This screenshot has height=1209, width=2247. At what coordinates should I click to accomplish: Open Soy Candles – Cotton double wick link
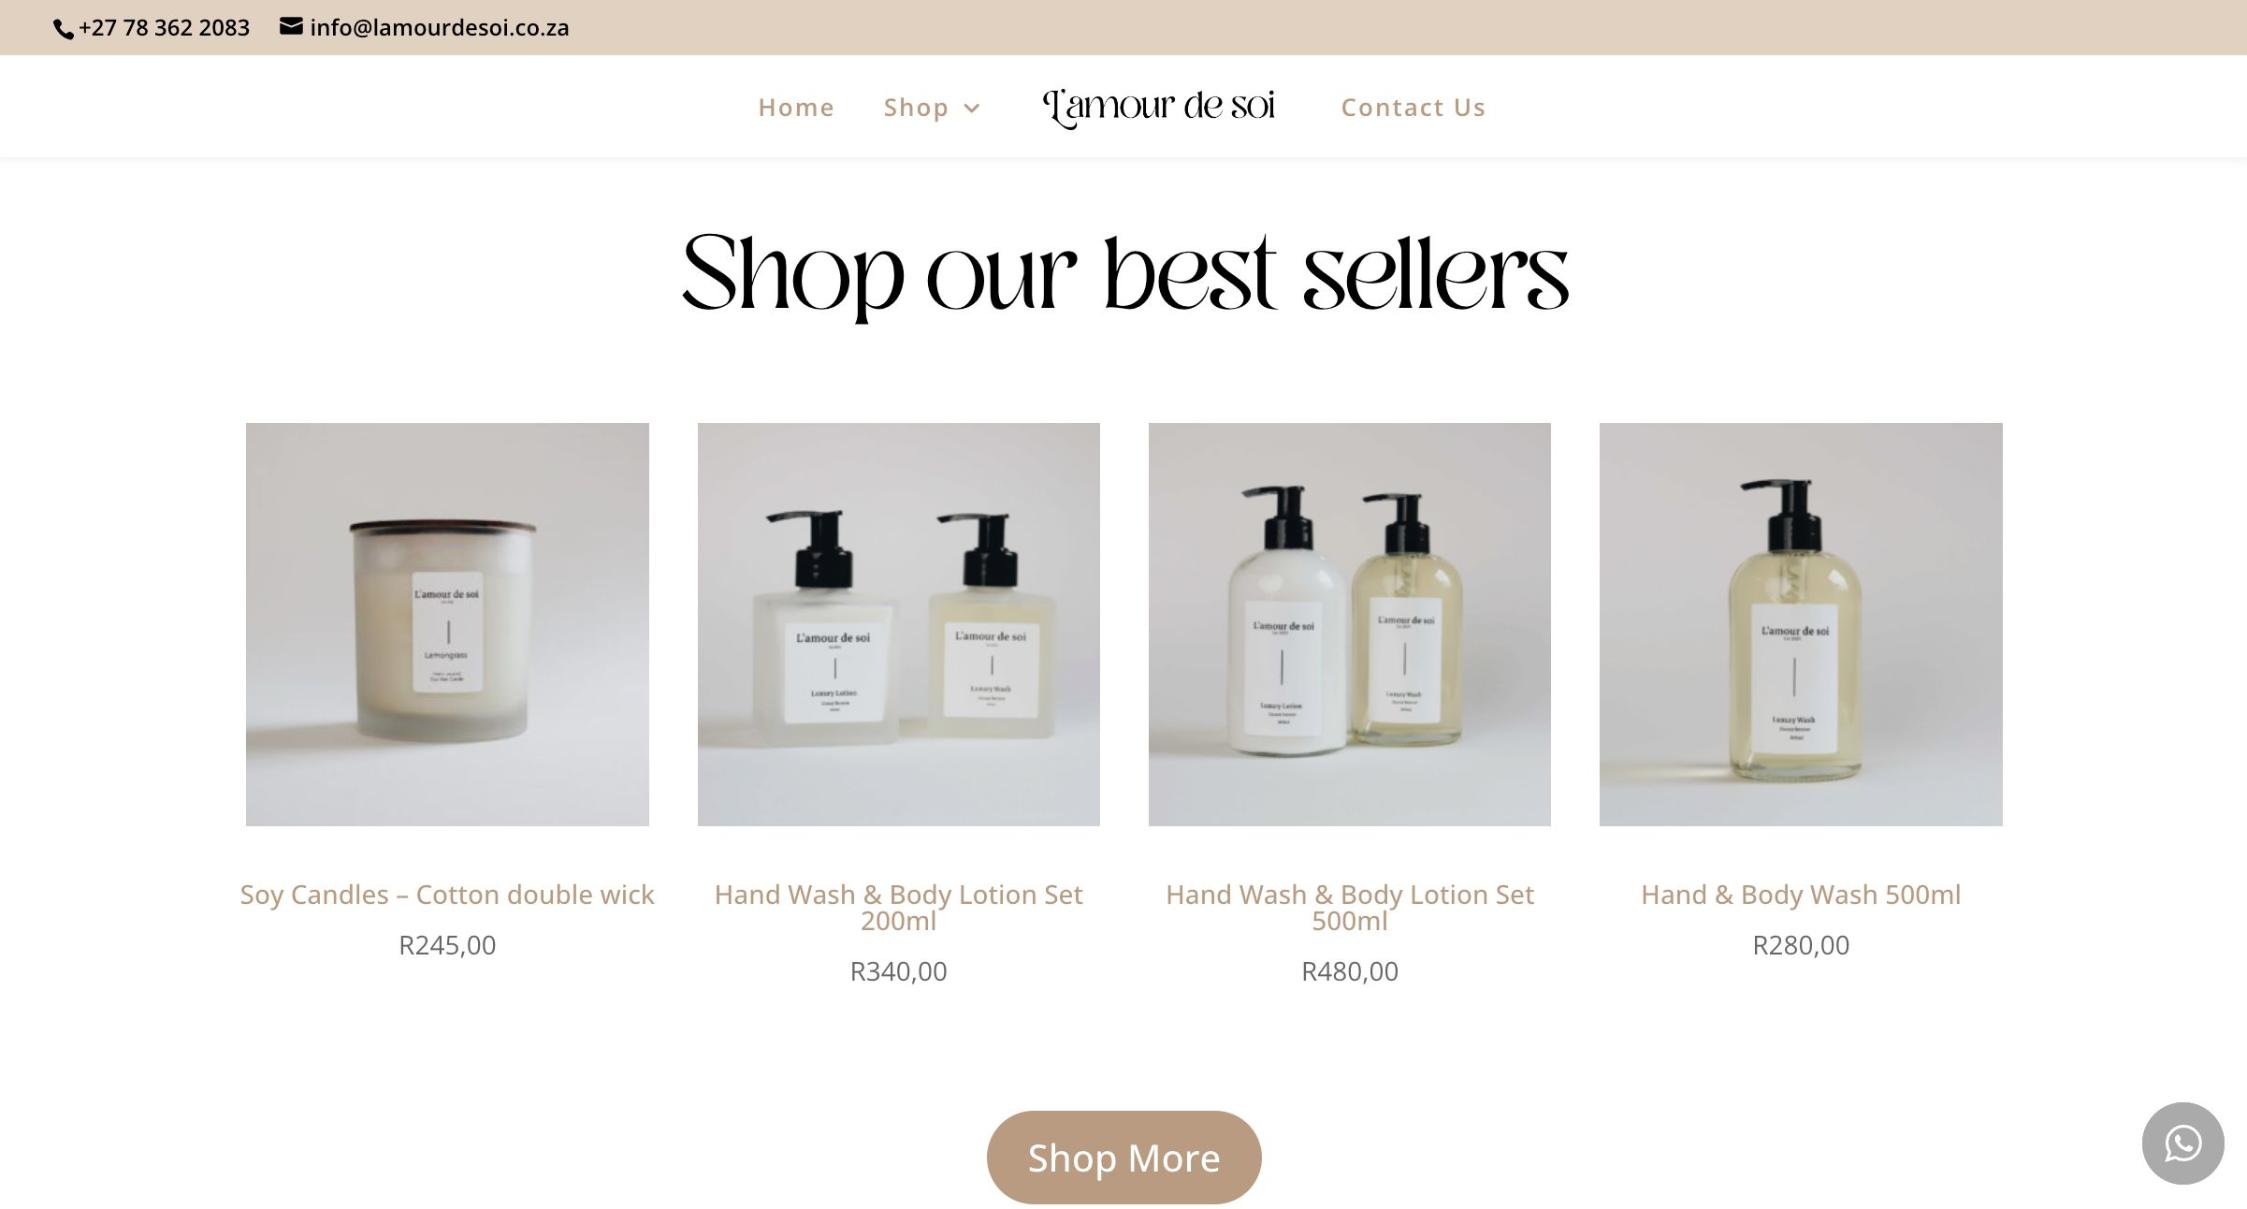click(447, 894)
